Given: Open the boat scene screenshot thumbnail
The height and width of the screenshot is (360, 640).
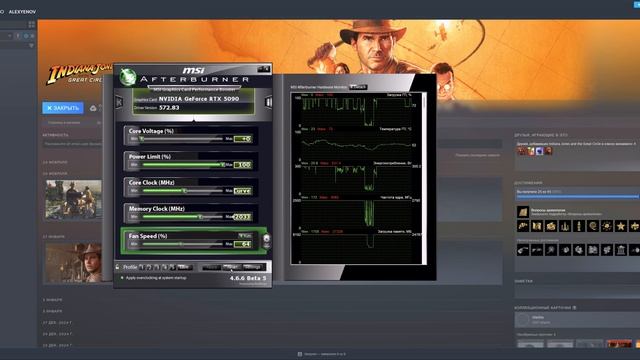Looking at the screenshot, I should [x=73, y=199].
